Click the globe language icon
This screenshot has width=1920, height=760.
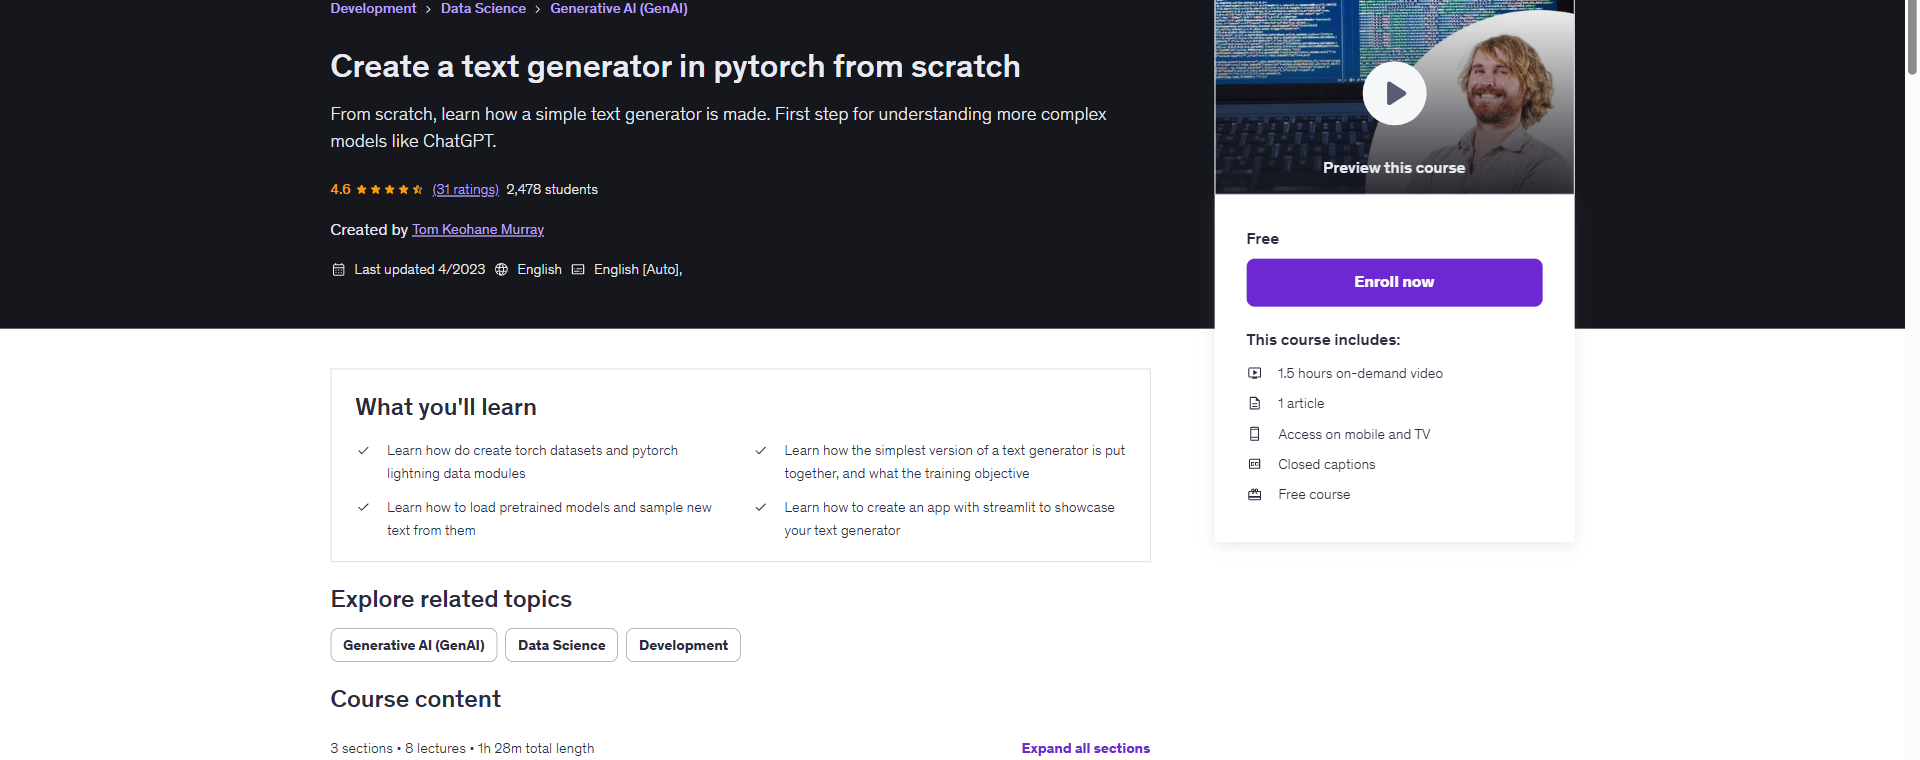click(501, 269)
